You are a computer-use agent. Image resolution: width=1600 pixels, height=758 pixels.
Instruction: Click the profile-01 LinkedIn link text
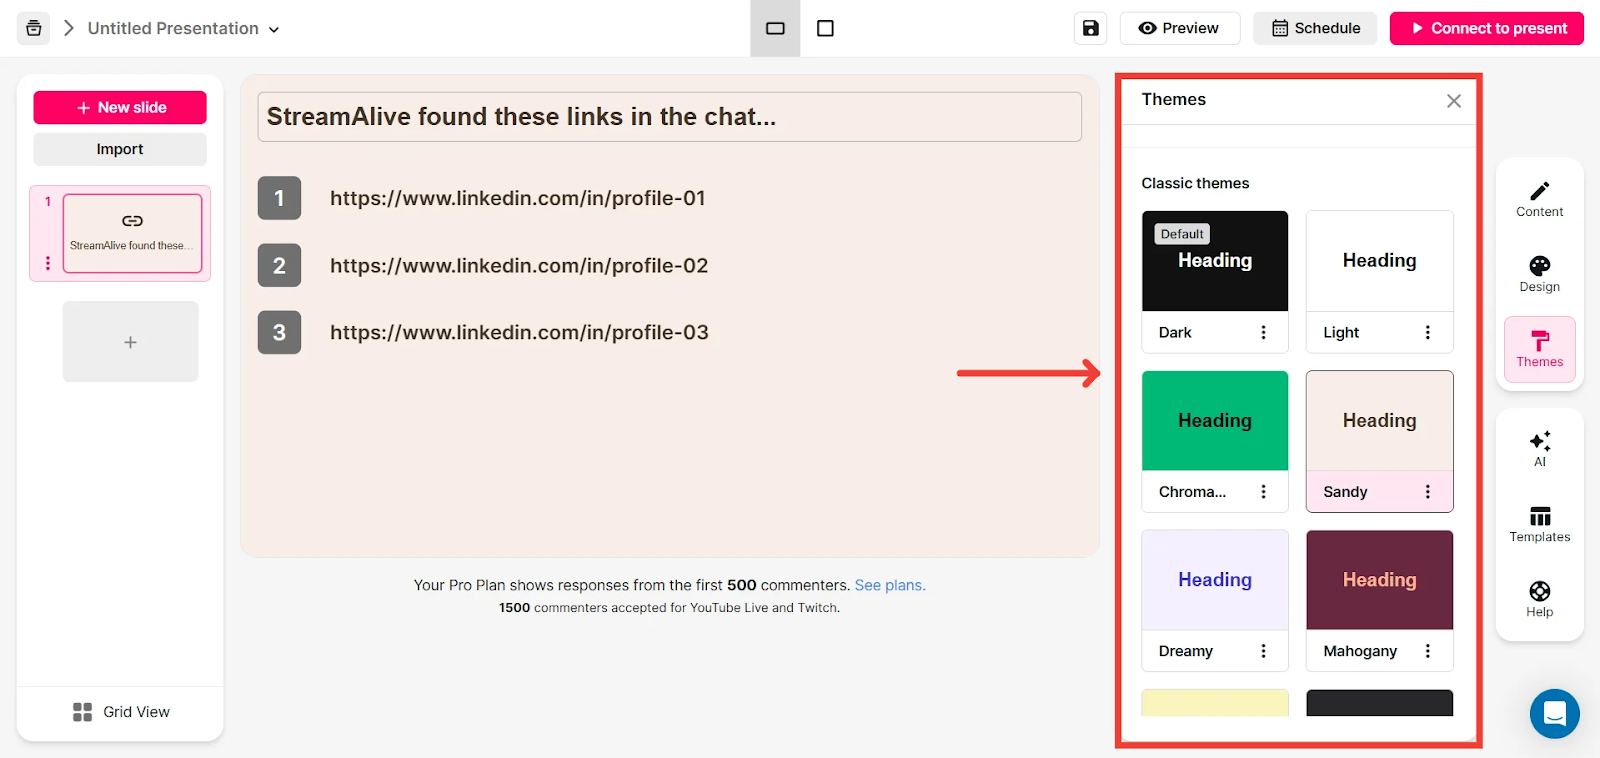[x=518, y=199]
